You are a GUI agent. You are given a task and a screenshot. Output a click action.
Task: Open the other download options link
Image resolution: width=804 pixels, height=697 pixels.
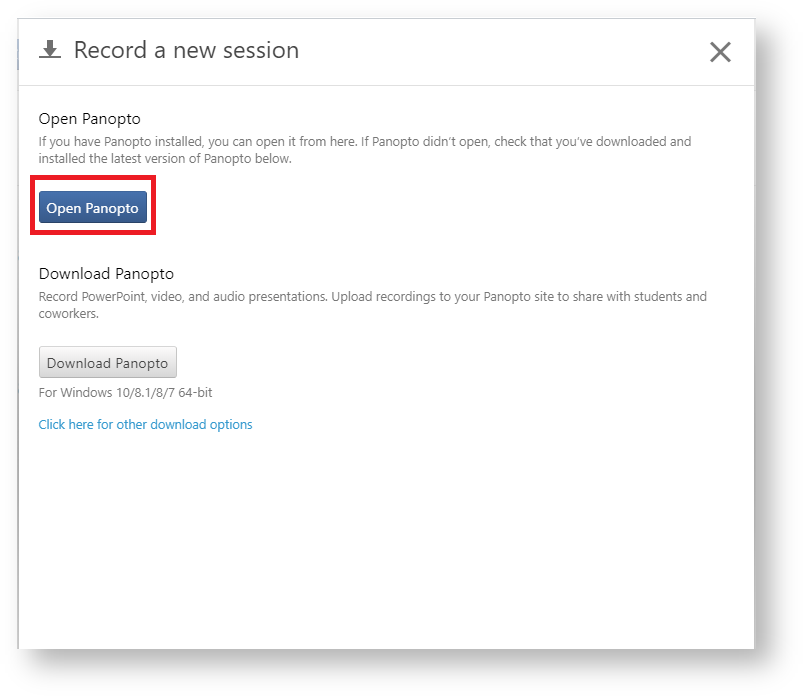[x=145, y=425]
